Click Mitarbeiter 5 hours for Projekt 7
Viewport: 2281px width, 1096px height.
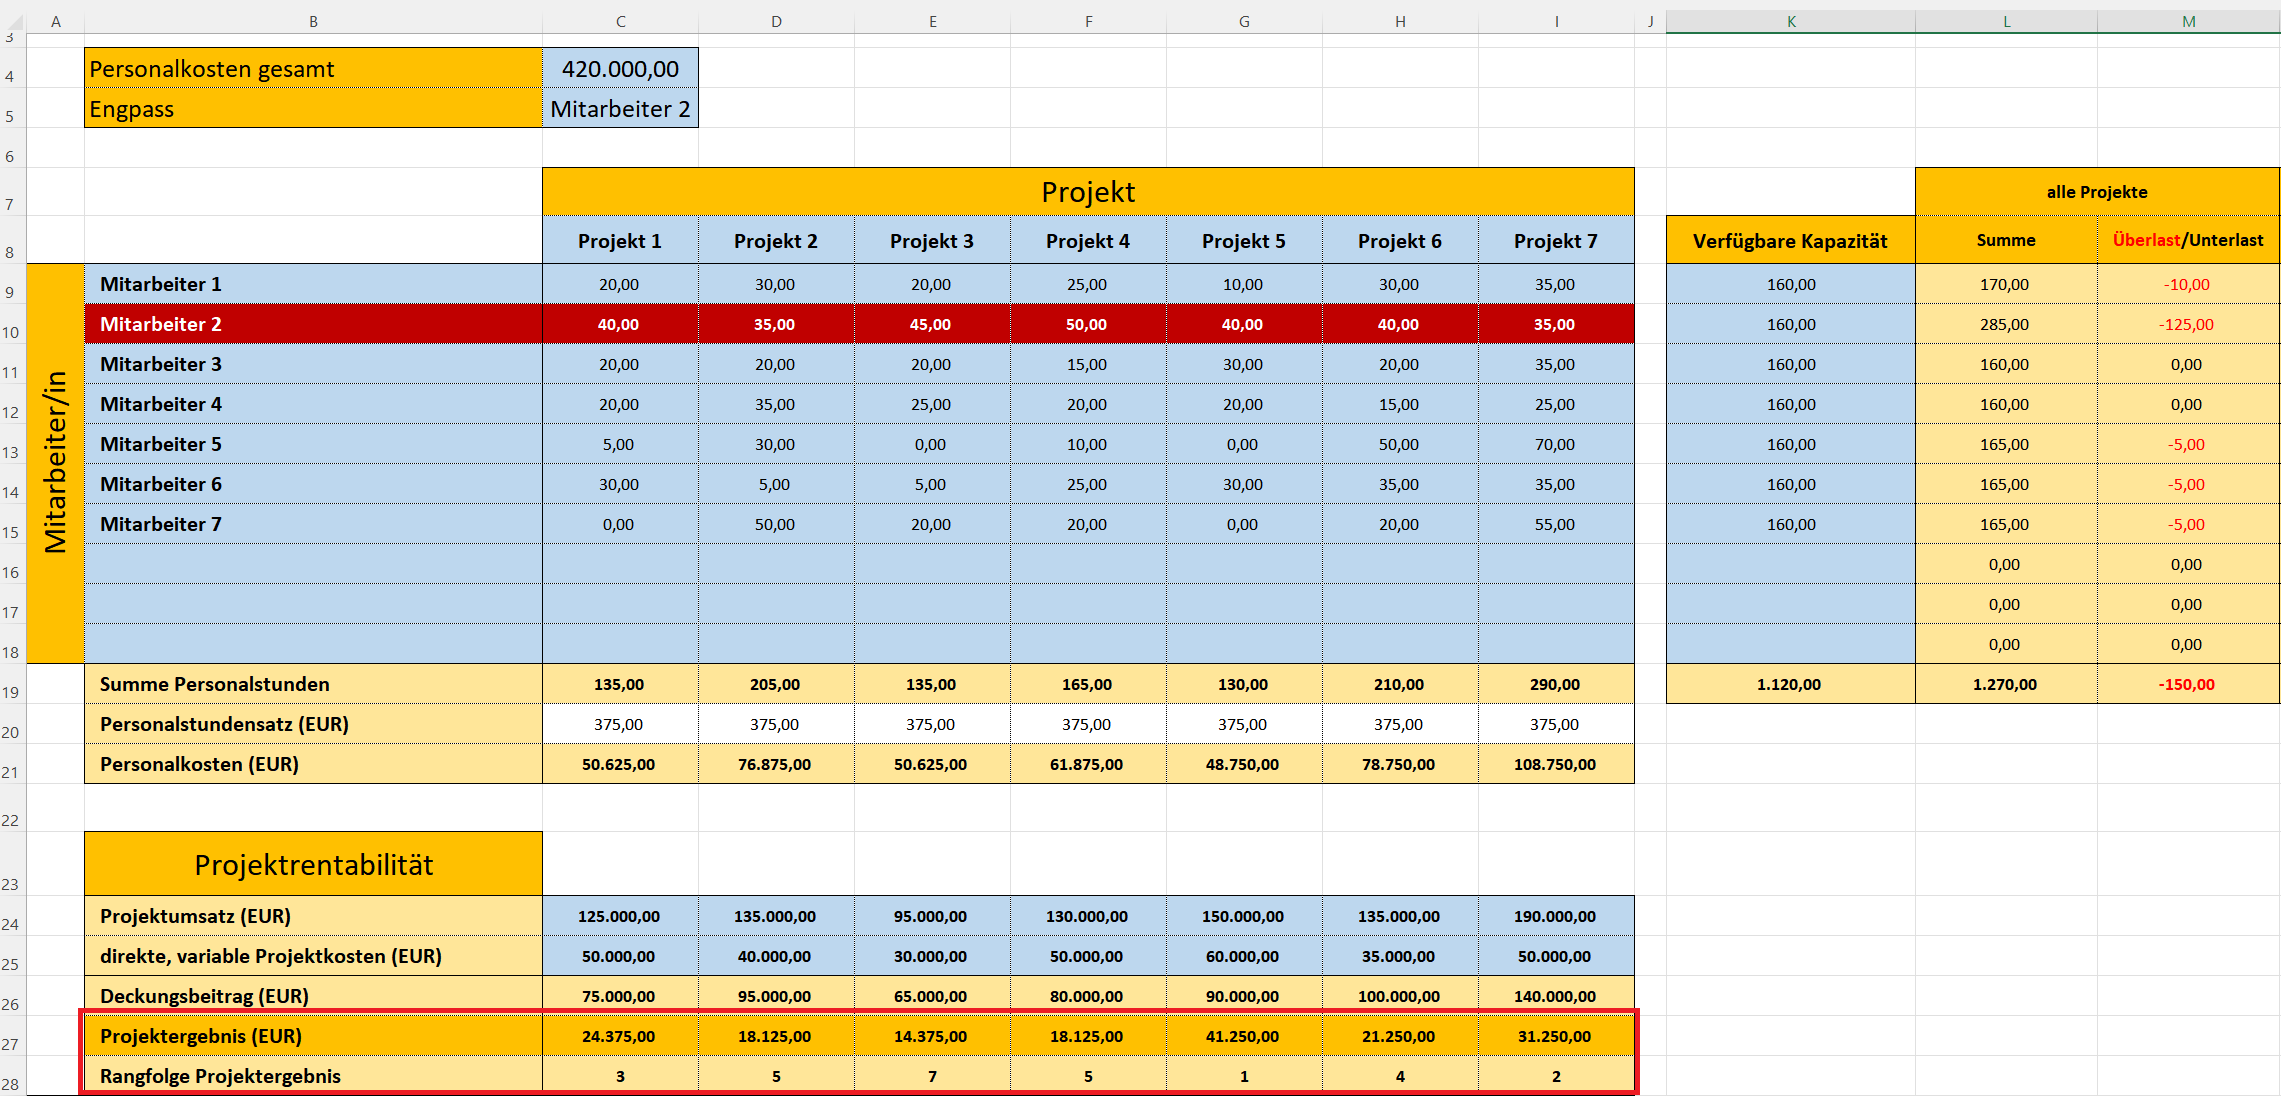tap(1555, 444)
